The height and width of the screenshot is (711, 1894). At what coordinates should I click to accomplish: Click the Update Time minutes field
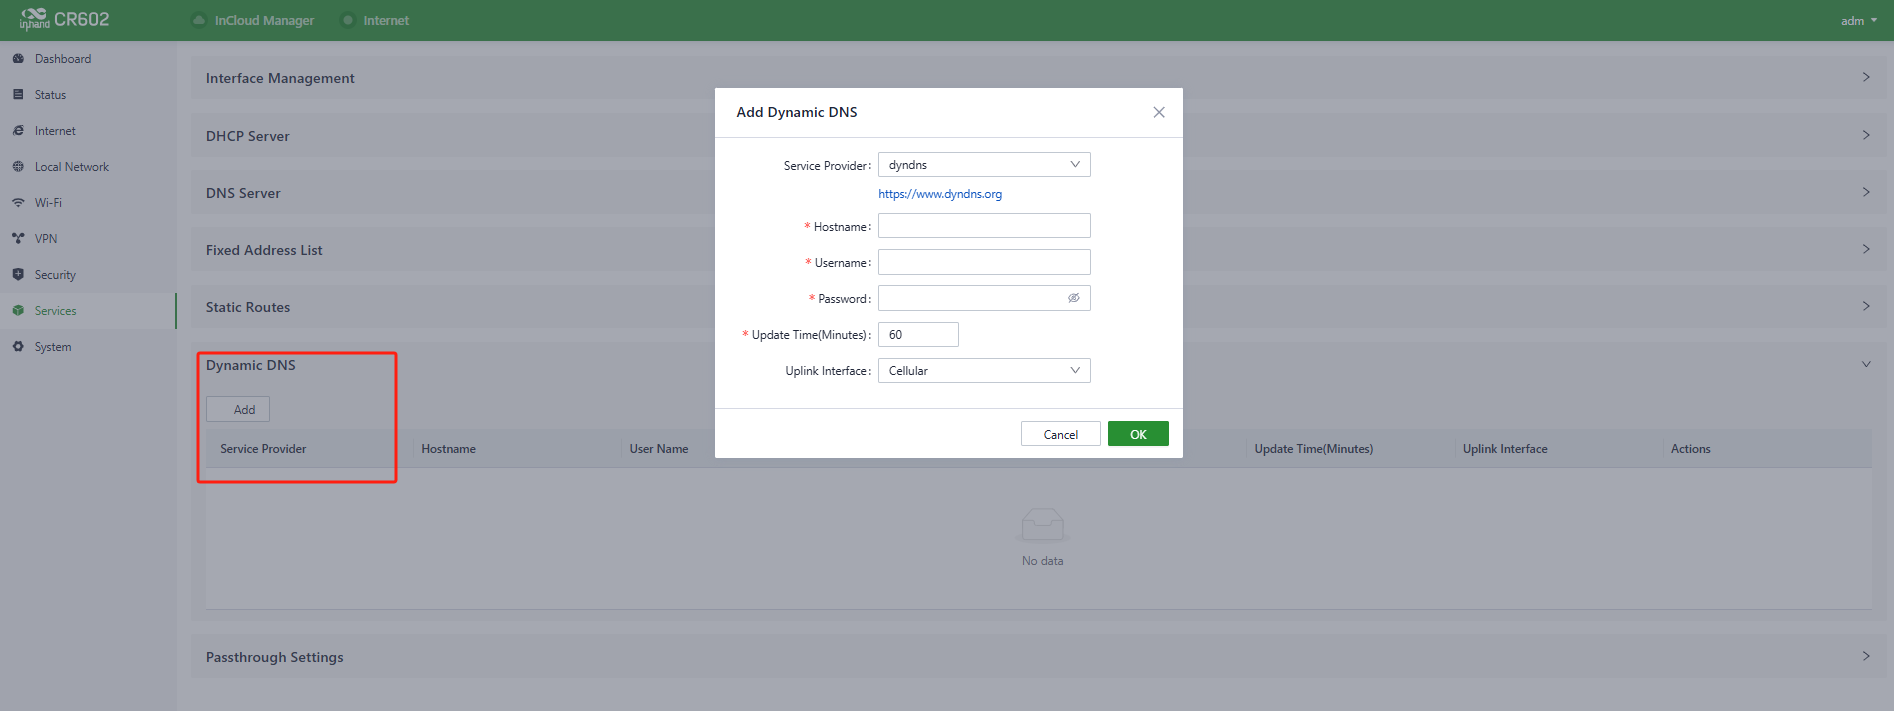click(x=918, y=335)
